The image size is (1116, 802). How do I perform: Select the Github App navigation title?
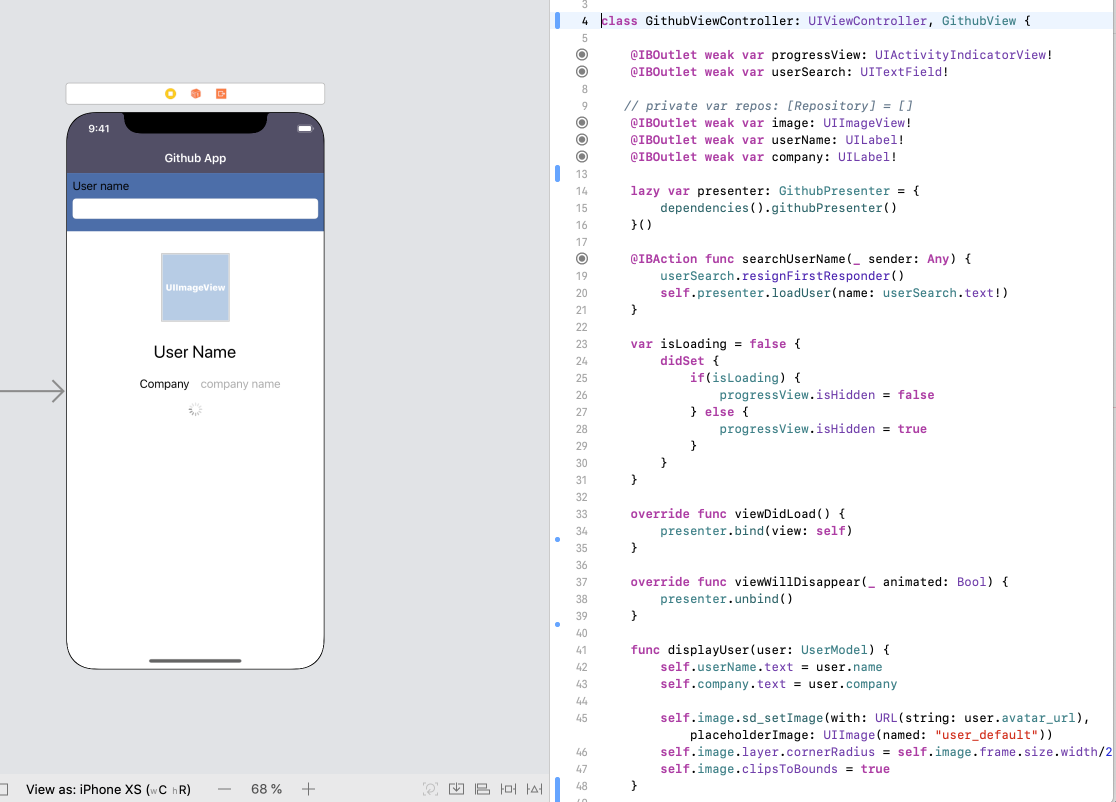coord(195,158)
